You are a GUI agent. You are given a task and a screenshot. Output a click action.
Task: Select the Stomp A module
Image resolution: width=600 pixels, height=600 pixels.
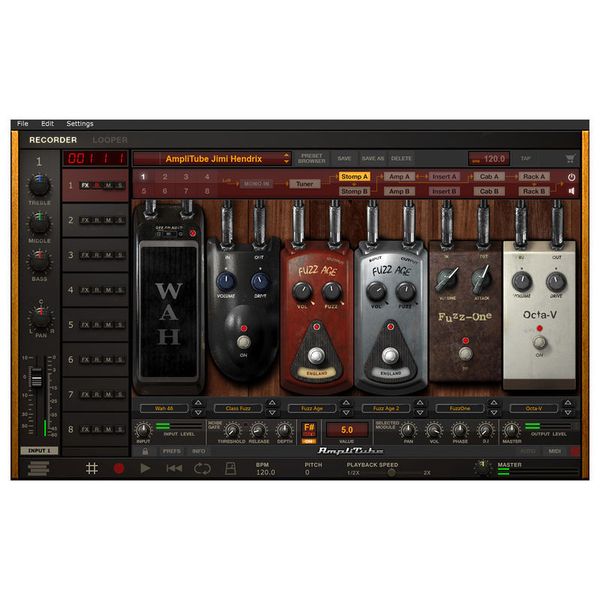click(354, 177)
